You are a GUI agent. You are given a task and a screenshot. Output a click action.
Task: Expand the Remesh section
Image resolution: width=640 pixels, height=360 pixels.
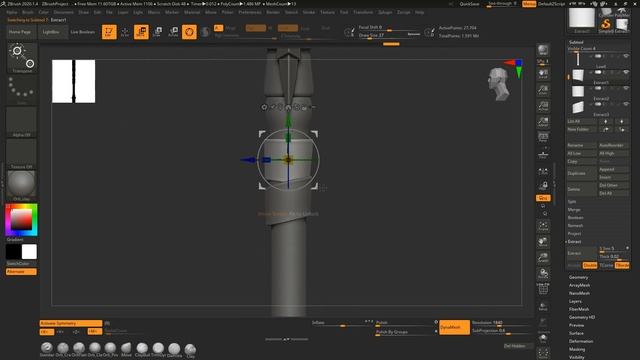click(x=575, y=226)
